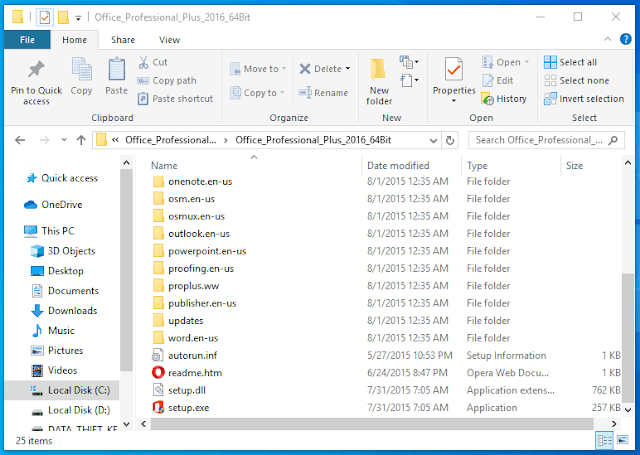
Task: Switch to Large icons view icon
Action: click(622, 440)
